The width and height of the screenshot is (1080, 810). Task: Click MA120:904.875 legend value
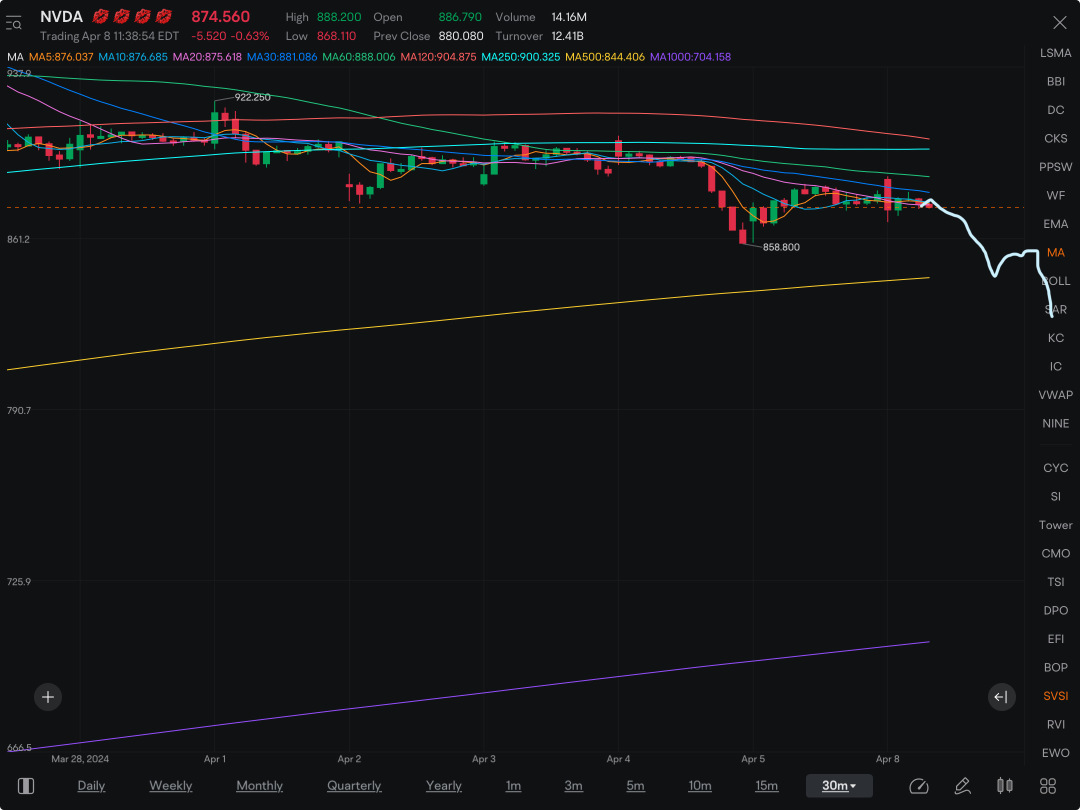coord(438,56)
